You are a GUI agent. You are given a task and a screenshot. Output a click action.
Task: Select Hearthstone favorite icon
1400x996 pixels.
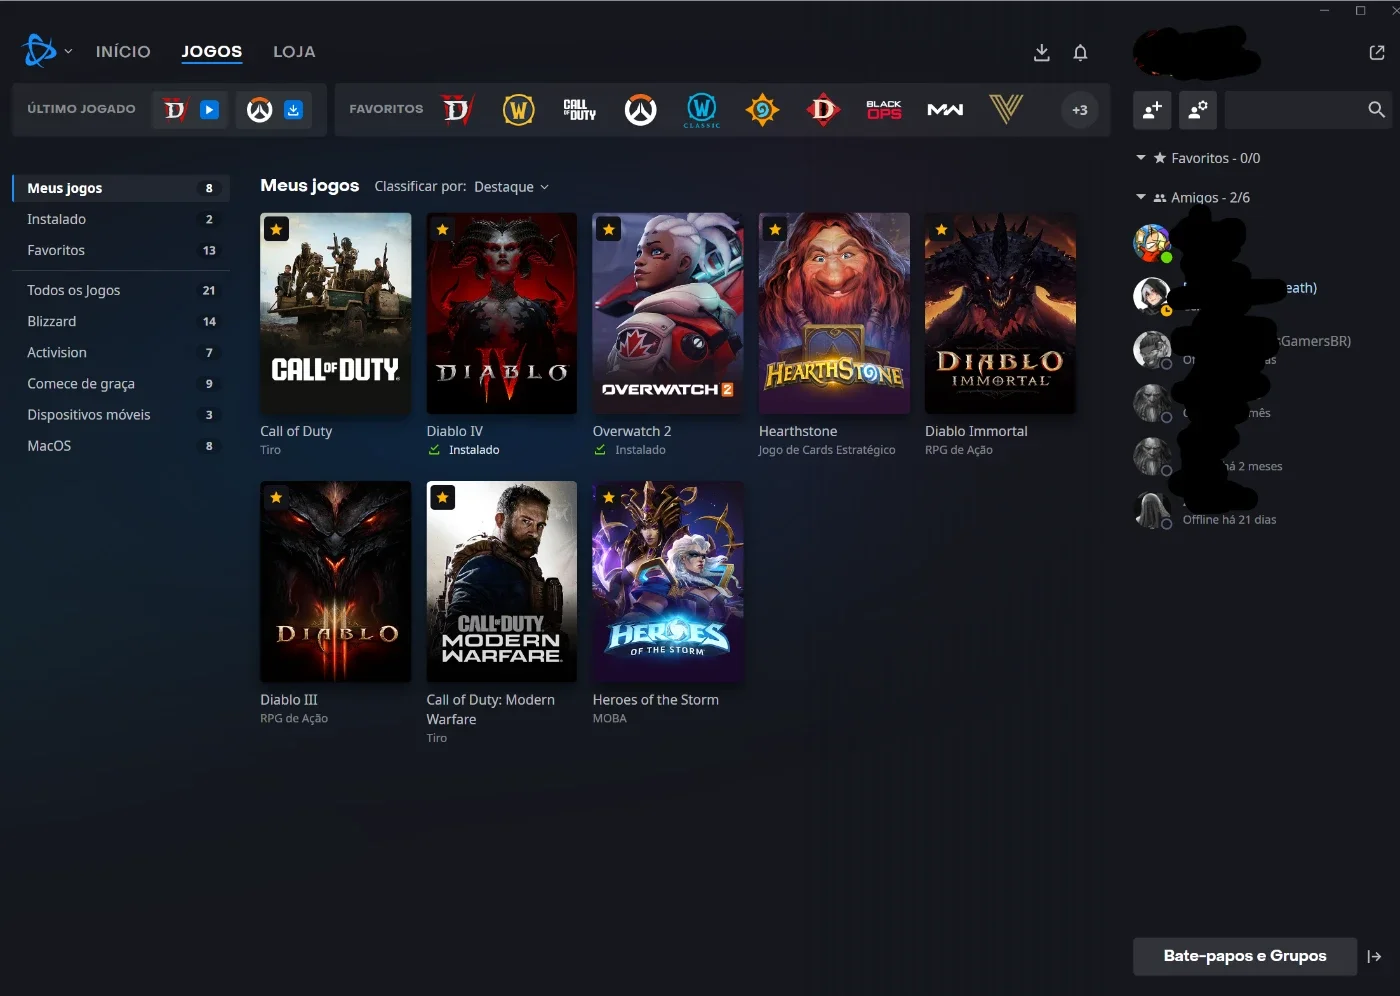pos(762,109)
